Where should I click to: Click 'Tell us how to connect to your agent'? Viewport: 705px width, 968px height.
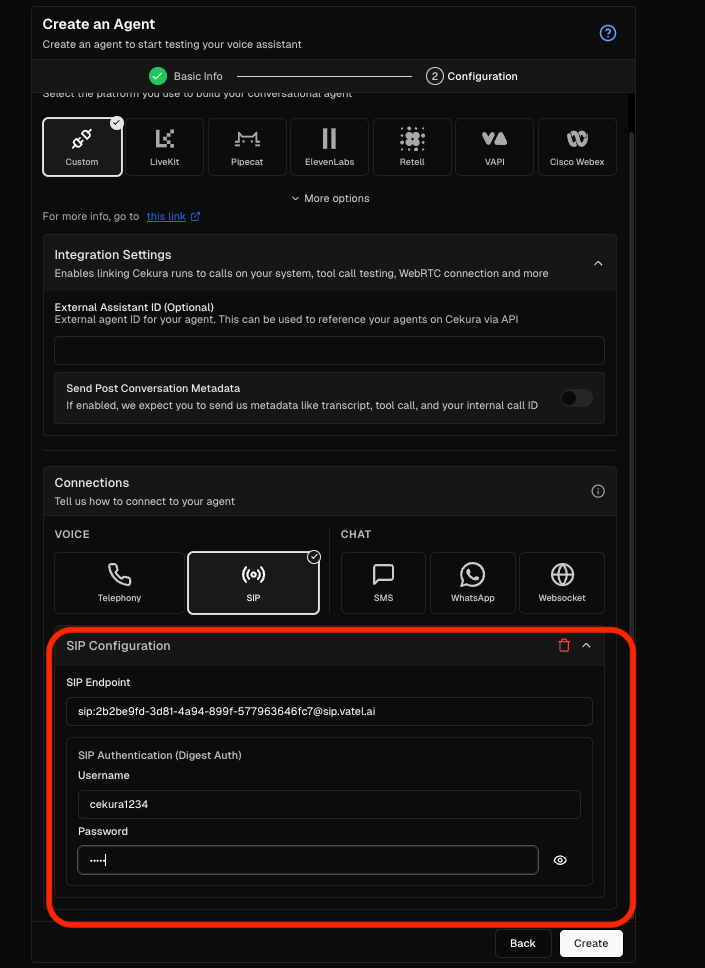[x=144, y=501]
